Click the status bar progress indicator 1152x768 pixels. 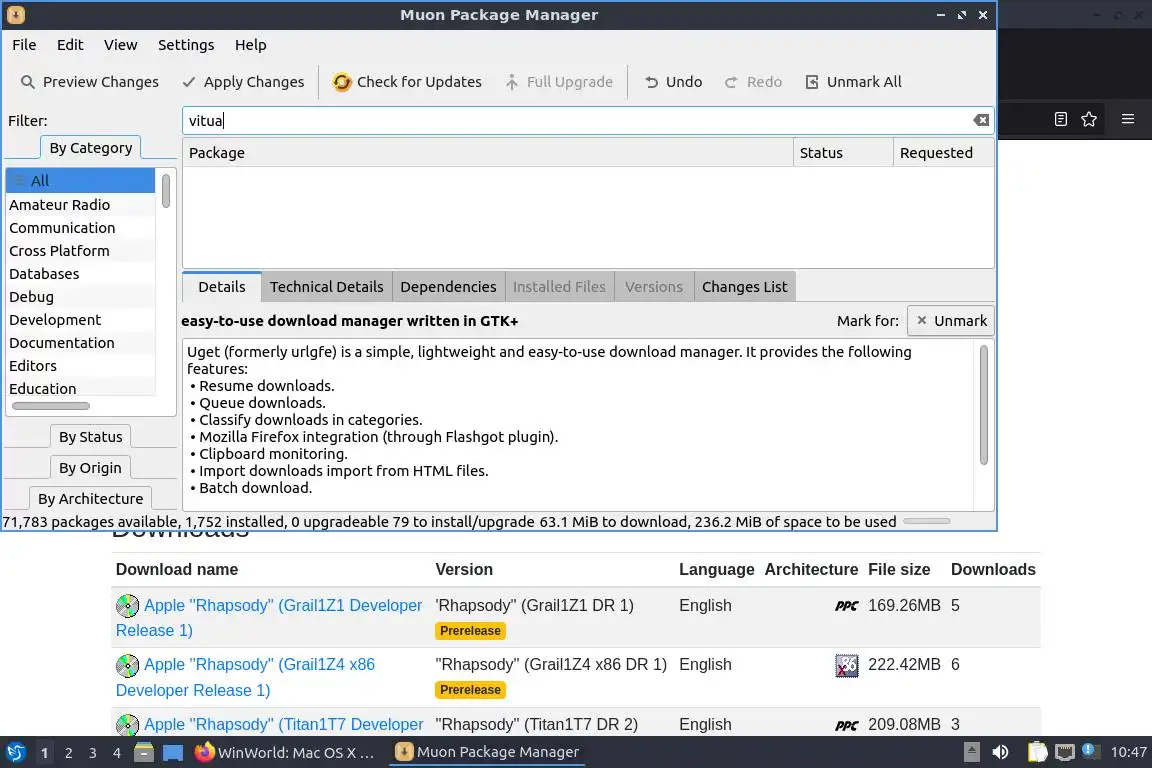[x=926, y=521]
